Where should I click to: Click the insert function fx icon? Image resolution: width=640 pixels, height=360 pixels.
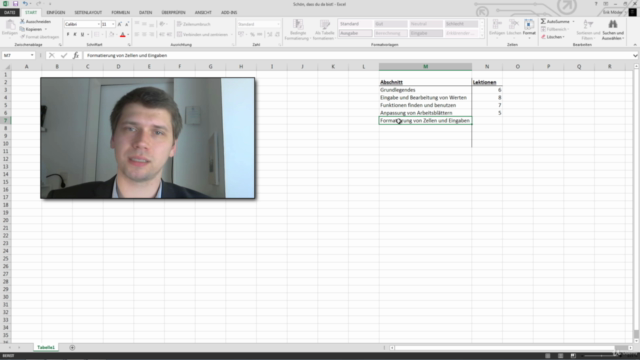[x=76, y=56]
